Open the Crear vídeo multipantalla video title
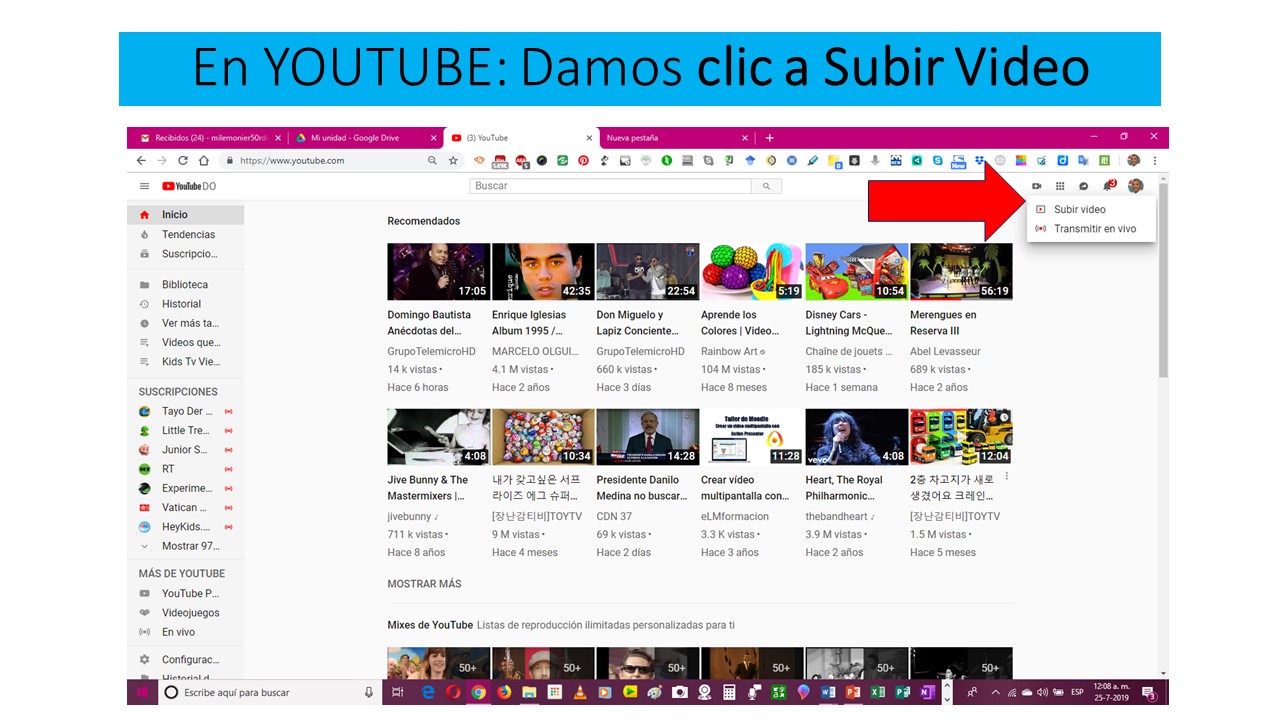 click(745, 488)
